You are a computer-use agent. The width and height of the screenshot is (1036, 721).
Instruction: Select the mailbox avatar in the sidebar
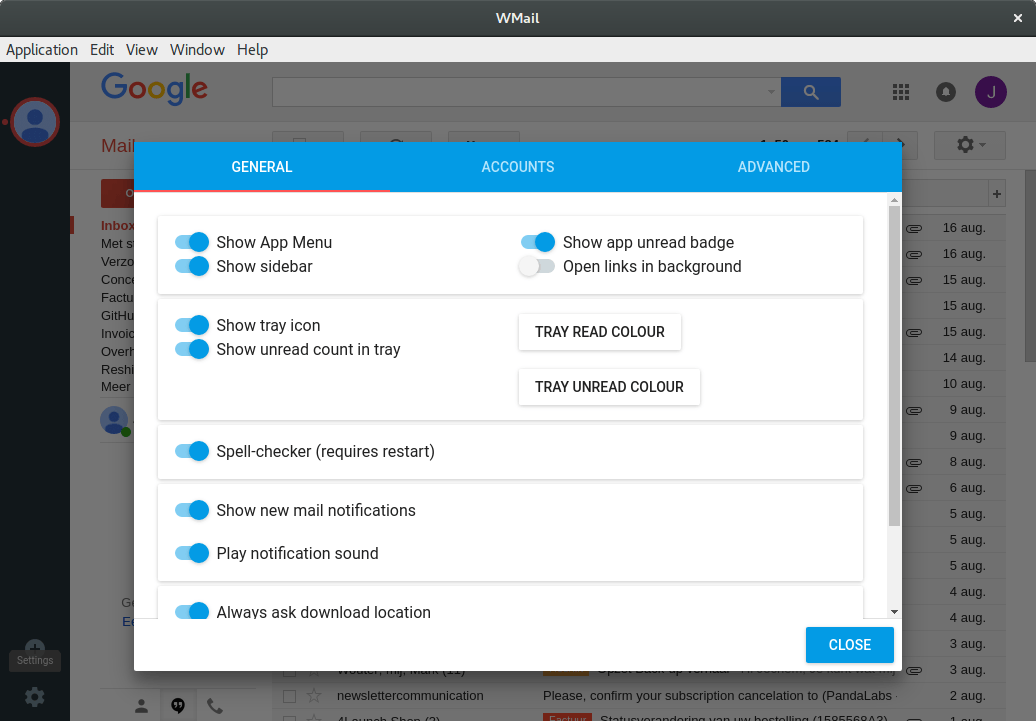point(36,122)
